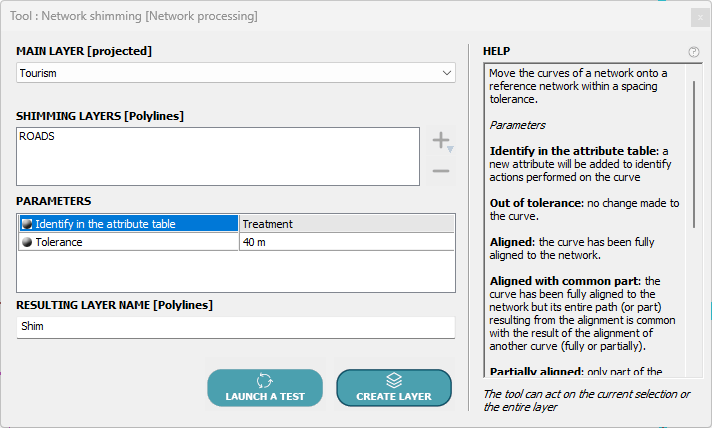Click the sphere icon beside Tolerance
Image resolution: width=712 pixels, height=428 pixels.
tap(27, 242)
